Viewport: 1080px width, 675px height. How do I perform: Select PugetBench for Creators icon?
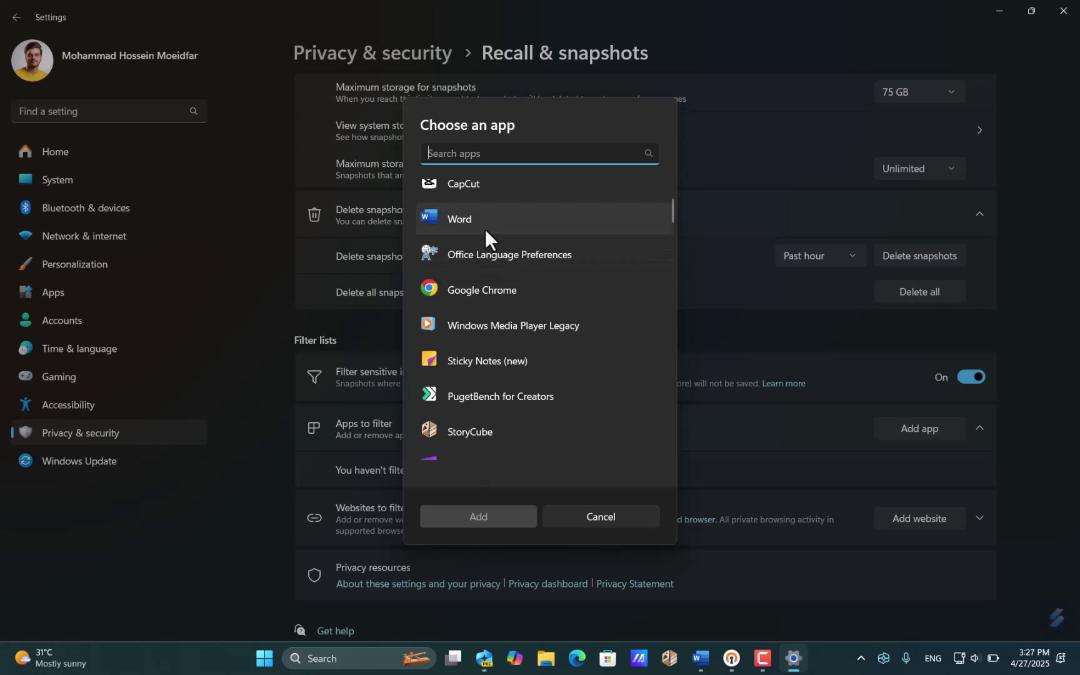[x=429, y=395]
